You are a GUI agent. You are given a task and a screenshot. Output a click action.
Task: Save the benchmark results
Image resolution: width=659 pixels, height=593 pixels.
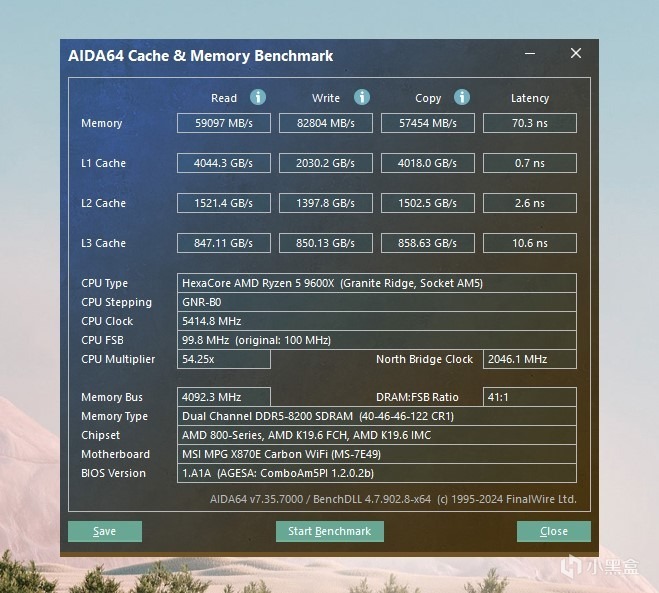click(x=105, y=531)
